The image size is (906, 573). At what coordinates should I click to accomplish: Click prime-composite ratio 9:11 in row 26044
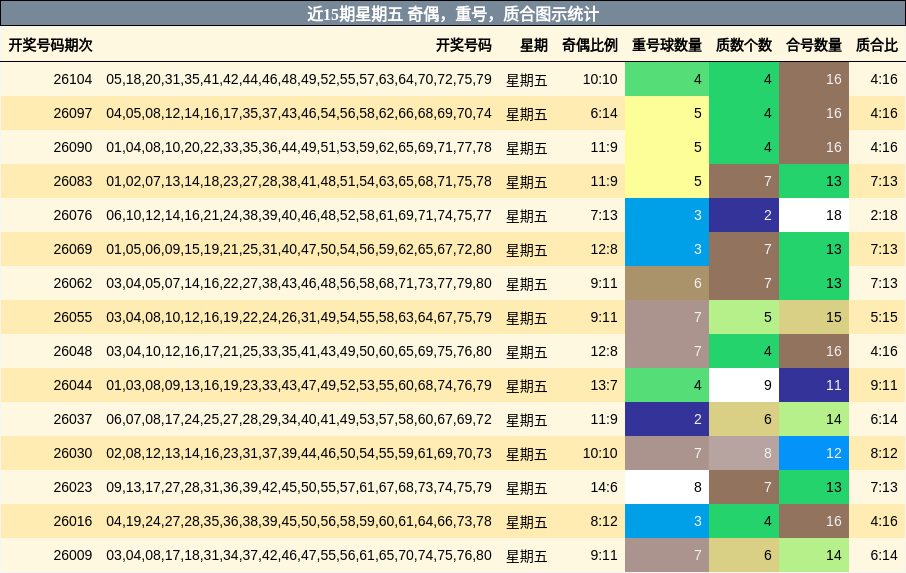(x=884, y=385)
